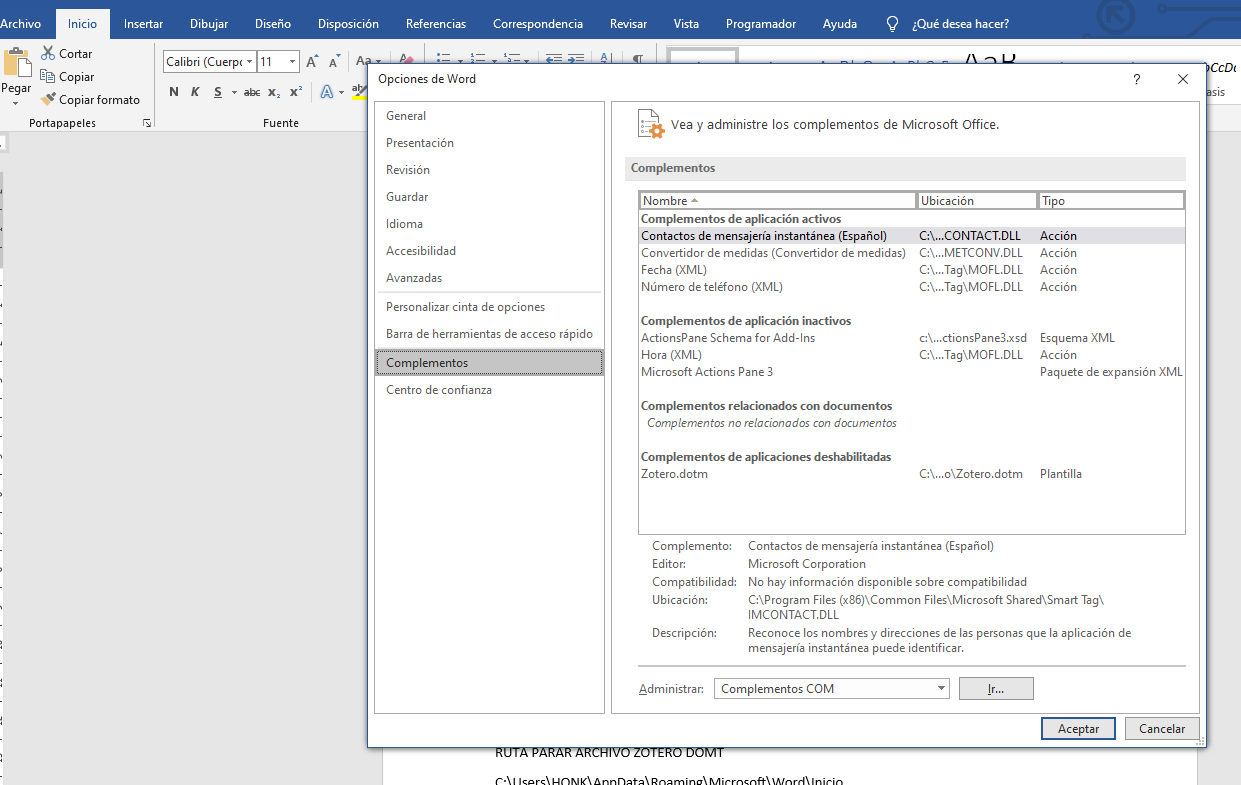The width and height of the screenshot is (1241, 785).
Task: Click the Ir... button
Action: pos(996,688)
